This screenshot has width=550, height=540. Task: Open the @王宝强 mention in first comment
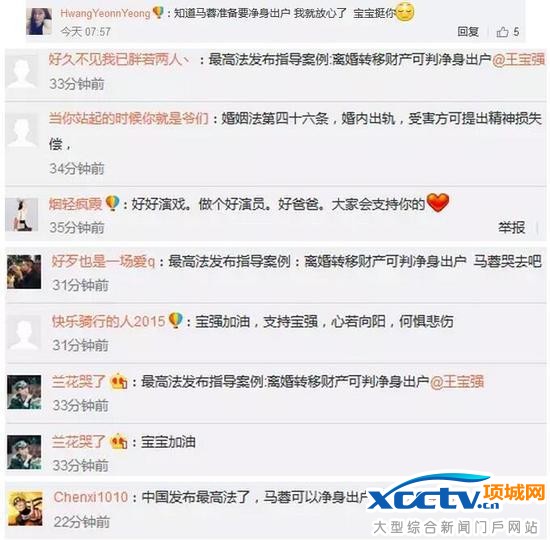click(x=518, y=59)
